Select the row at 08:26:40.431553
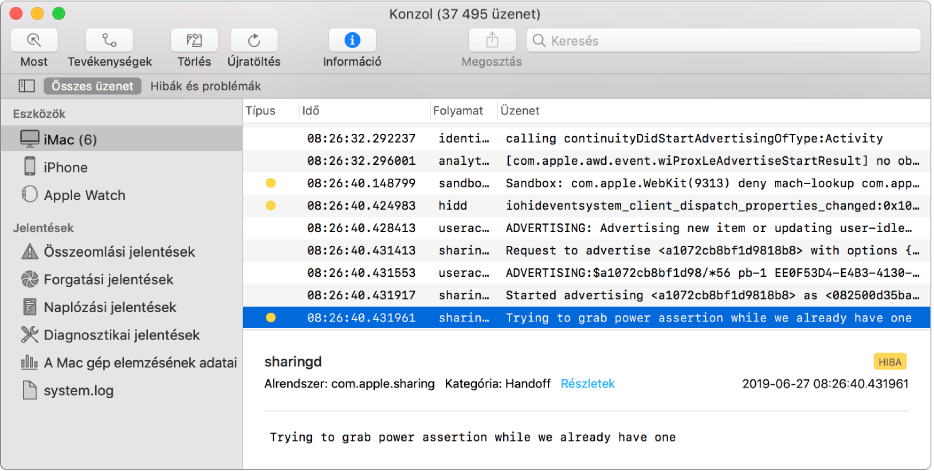 click(x=587, y=273)
